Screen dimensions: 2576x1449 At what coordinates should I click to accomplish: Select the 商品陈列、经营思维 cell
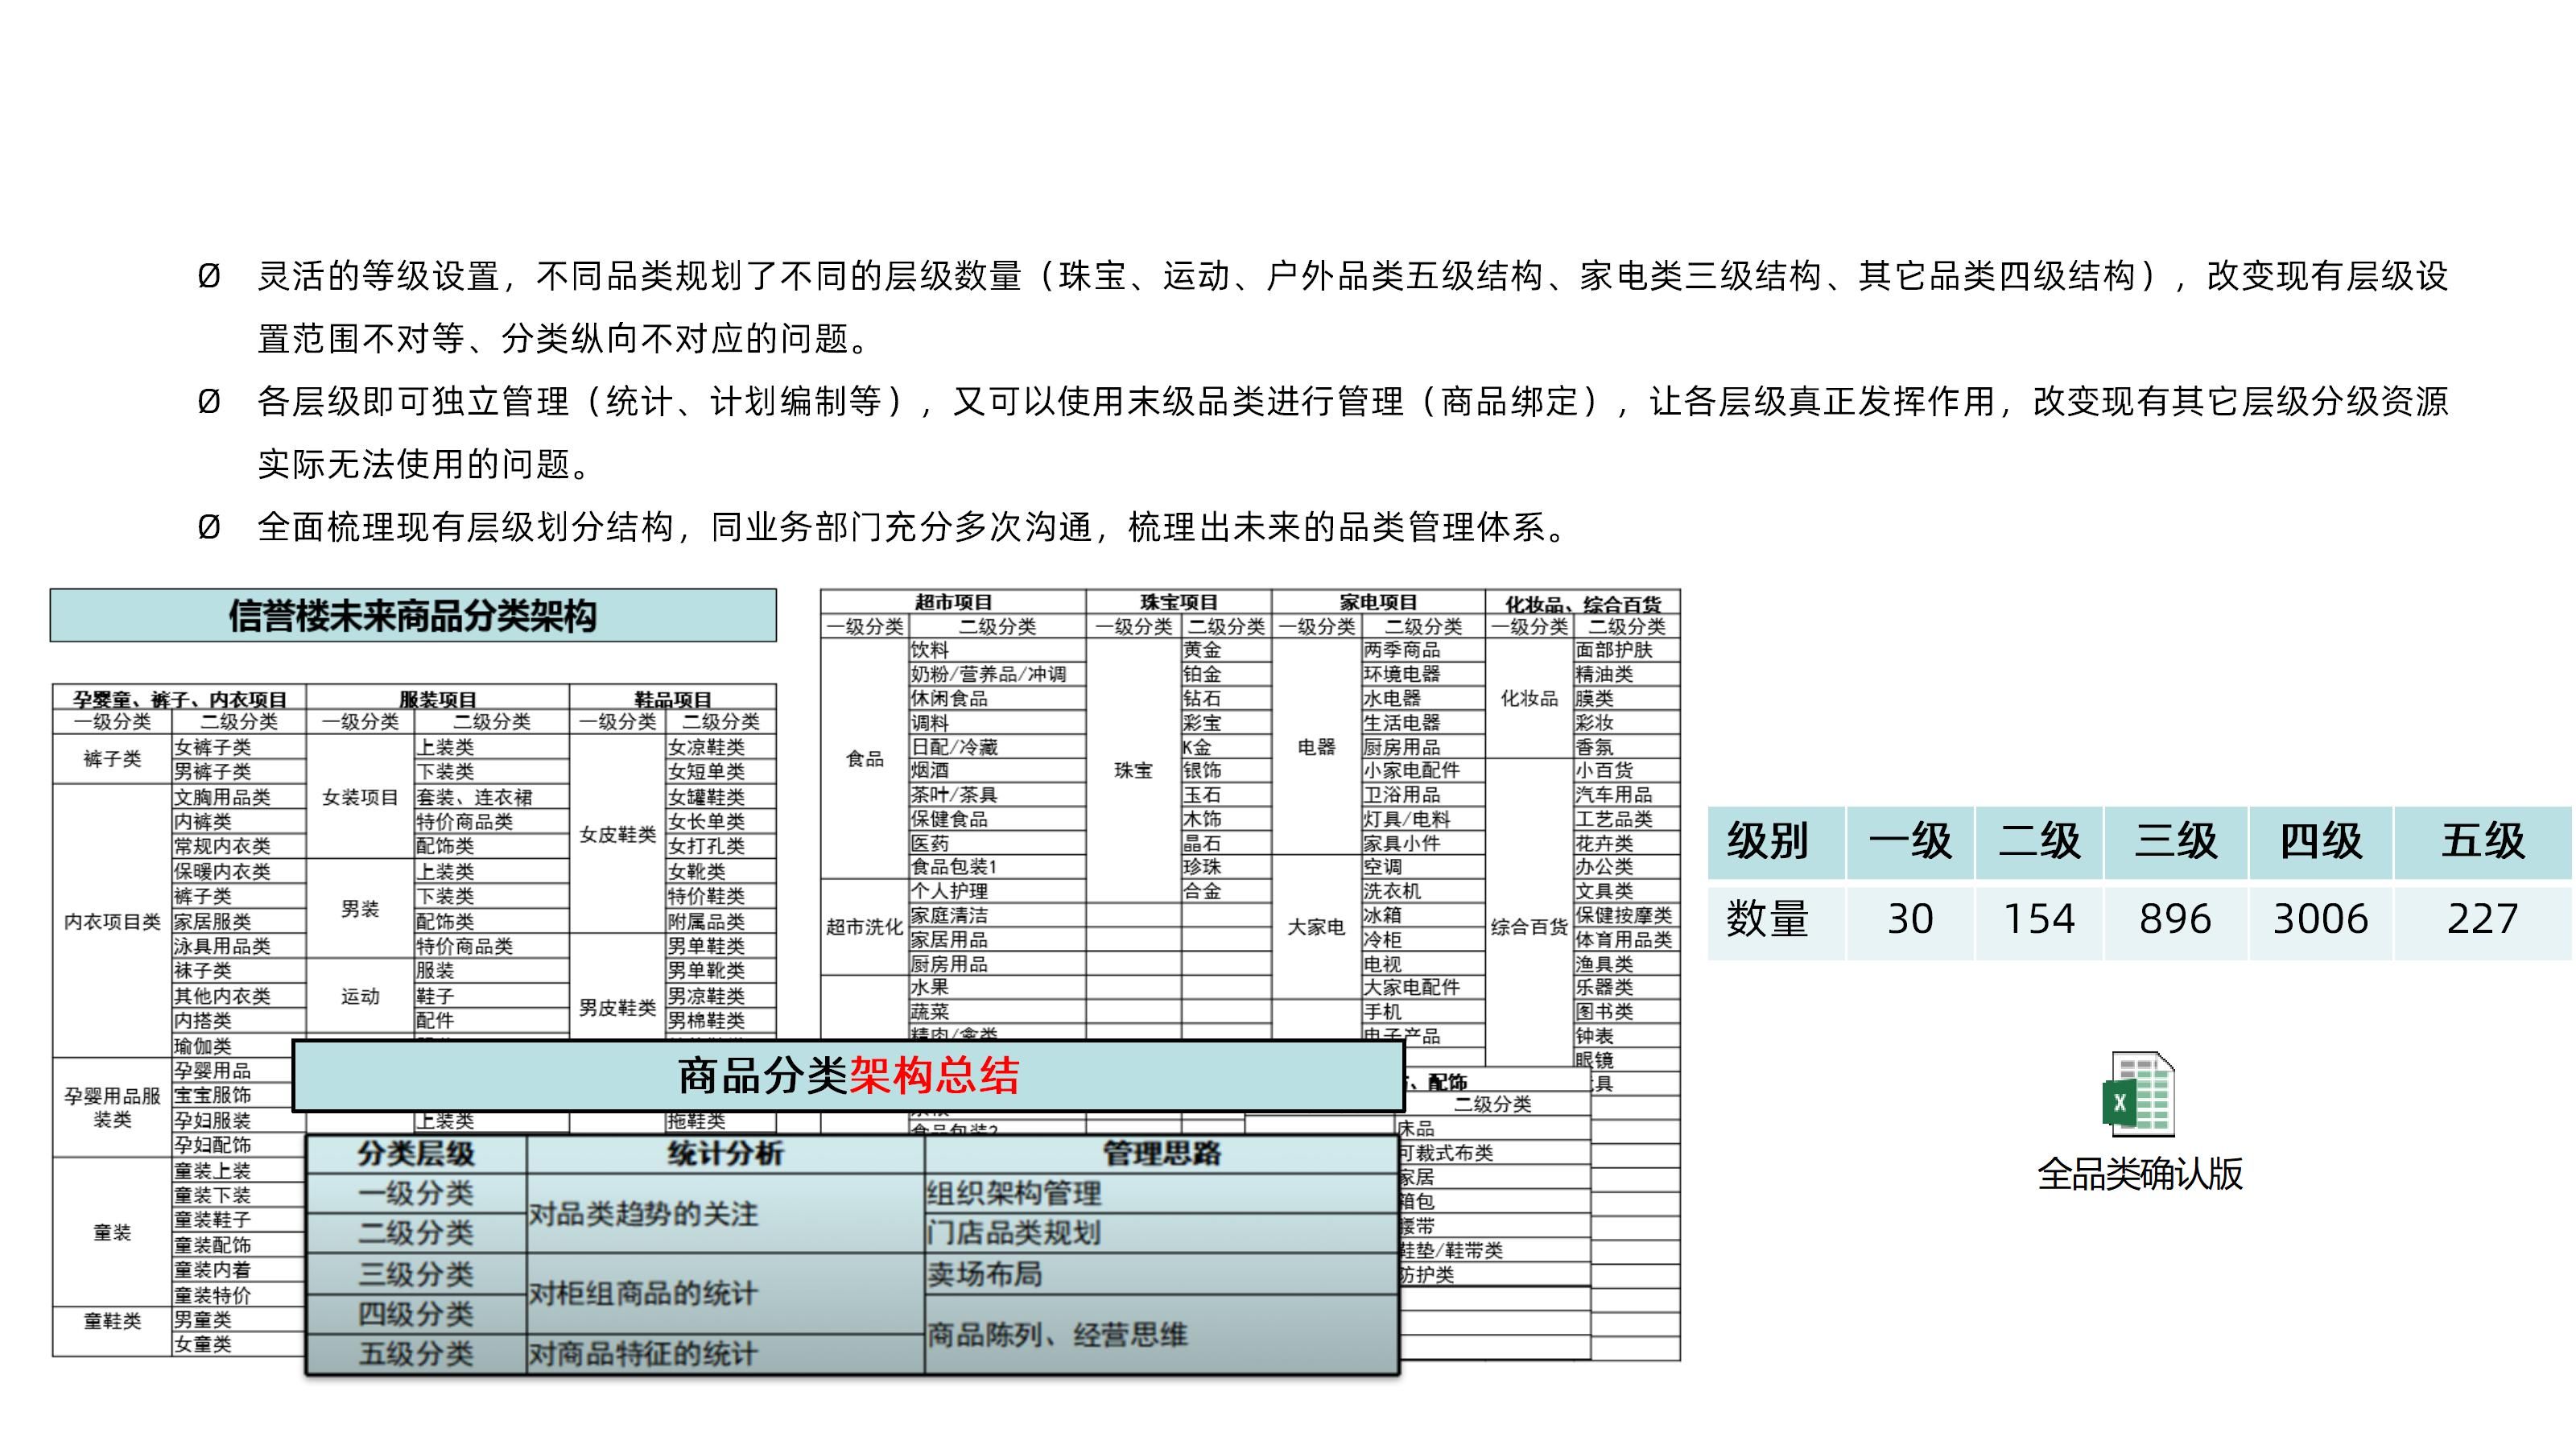pos(1057,1335)
